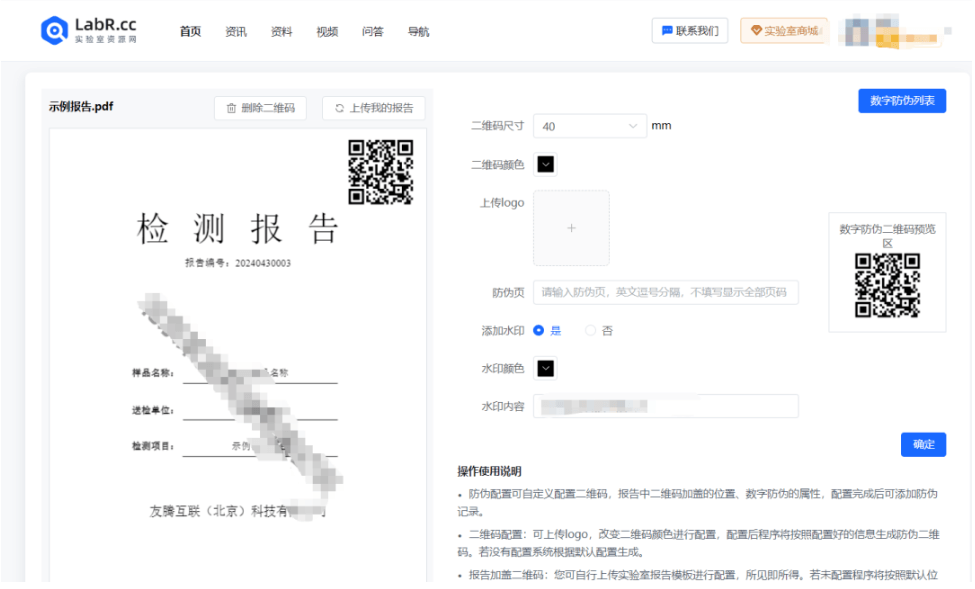The image size is (975, 589).
Task: Click the blurred user avatar
Action: point(857,31)
